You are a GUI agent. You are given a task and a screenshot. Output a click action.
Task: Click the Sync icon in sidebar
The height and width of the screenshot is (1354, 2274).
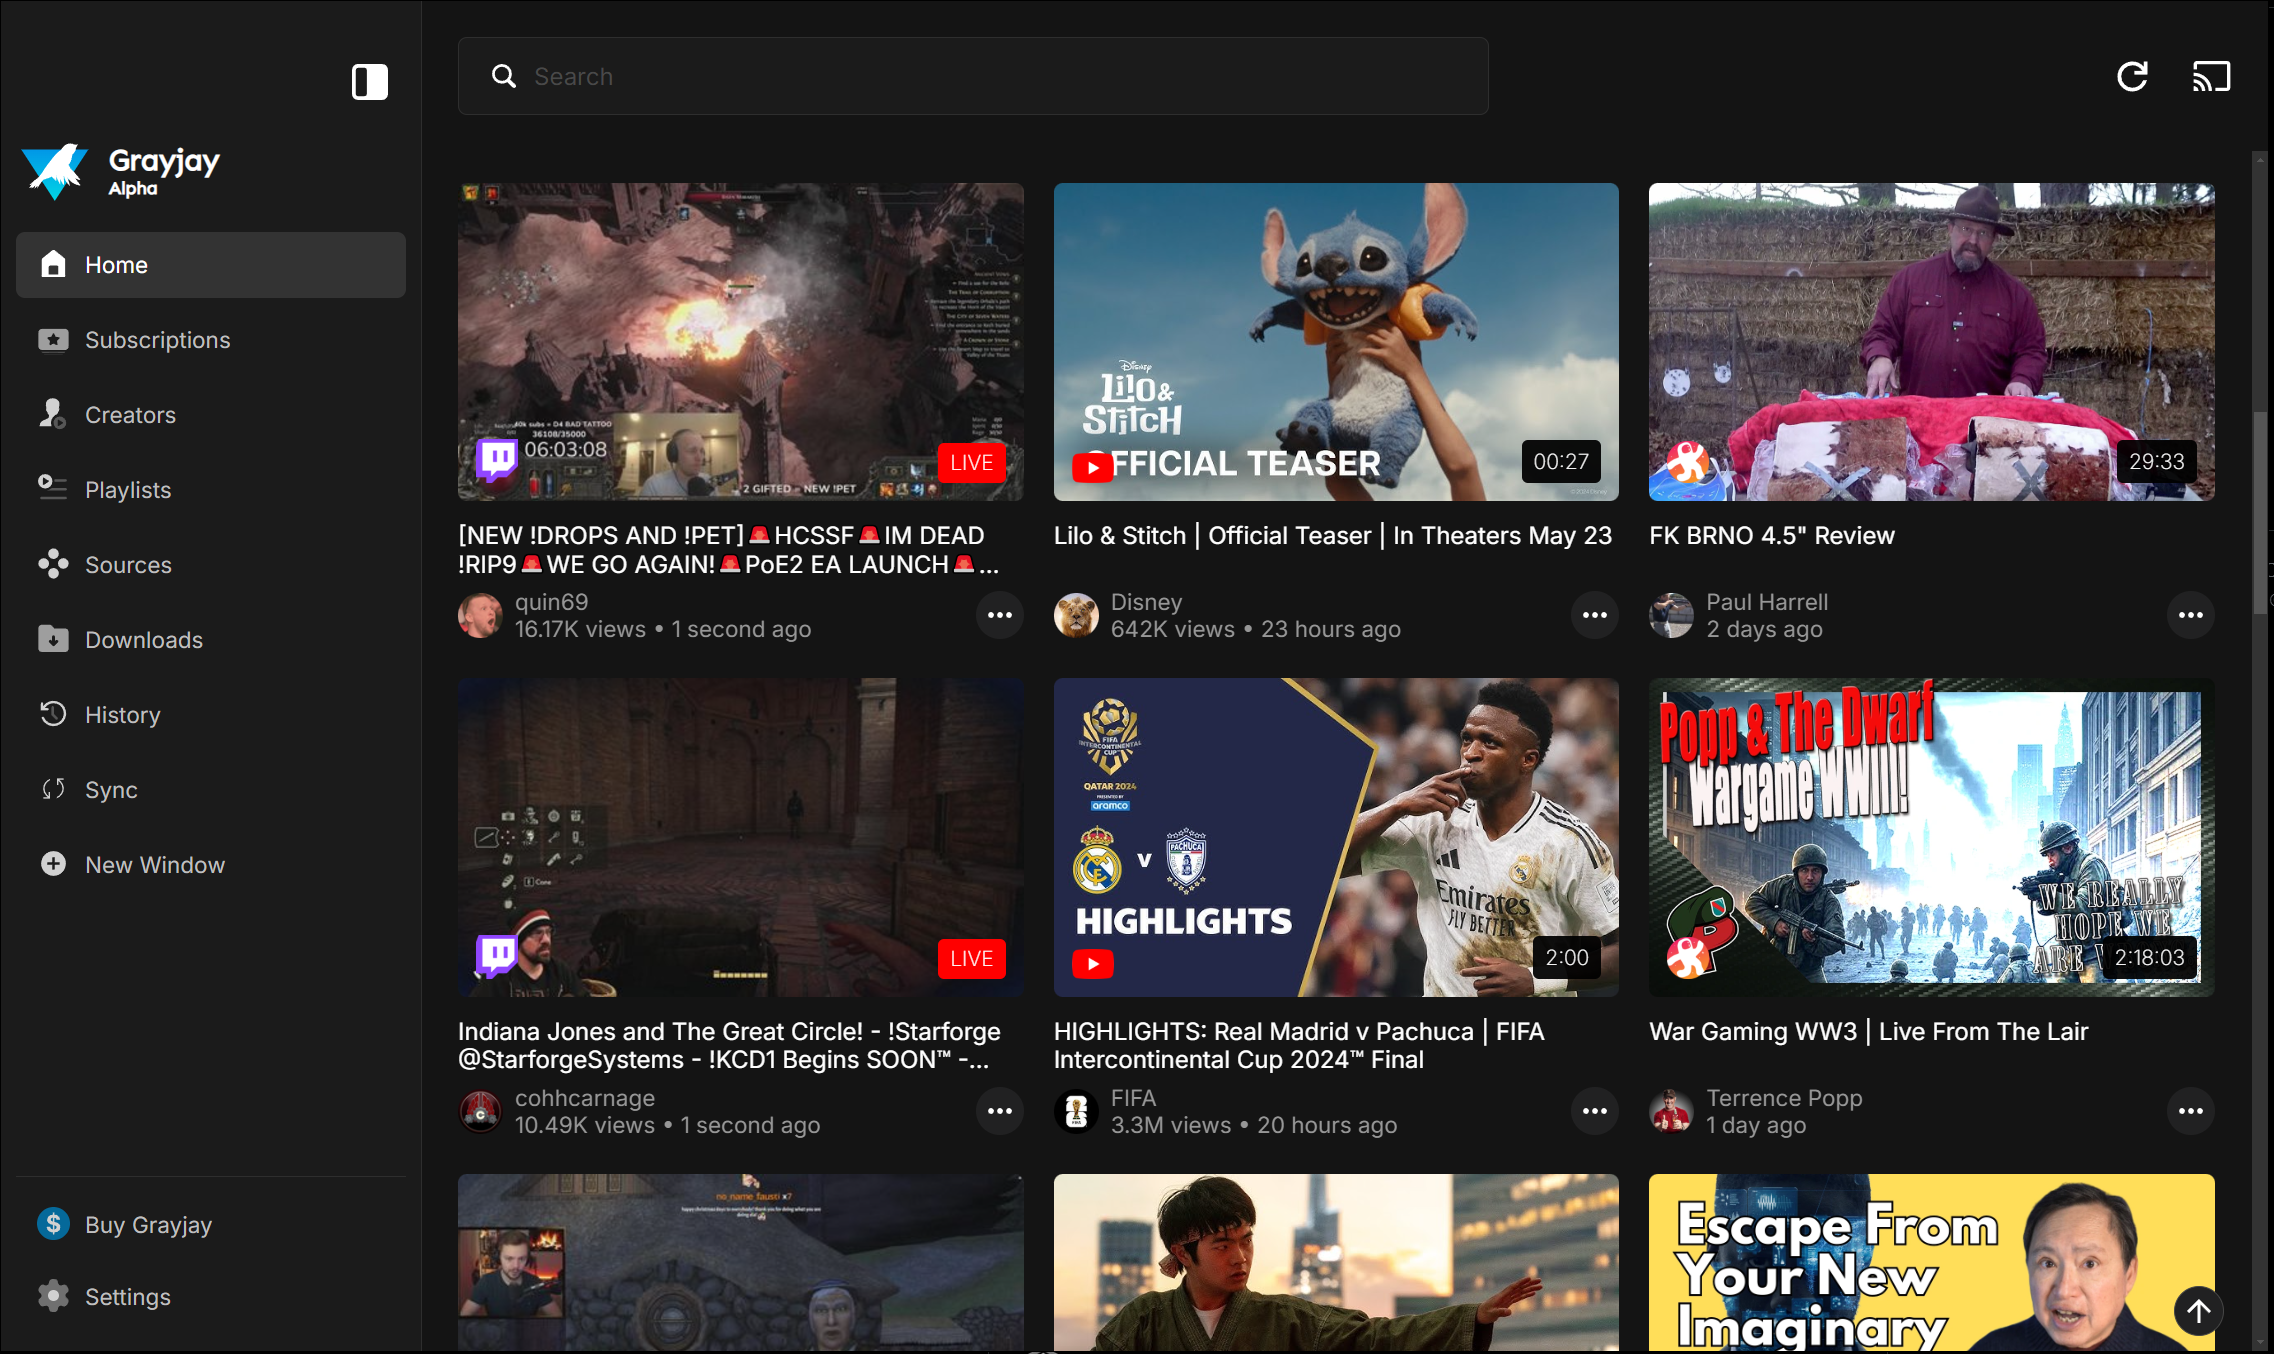(x=53, y=789)
